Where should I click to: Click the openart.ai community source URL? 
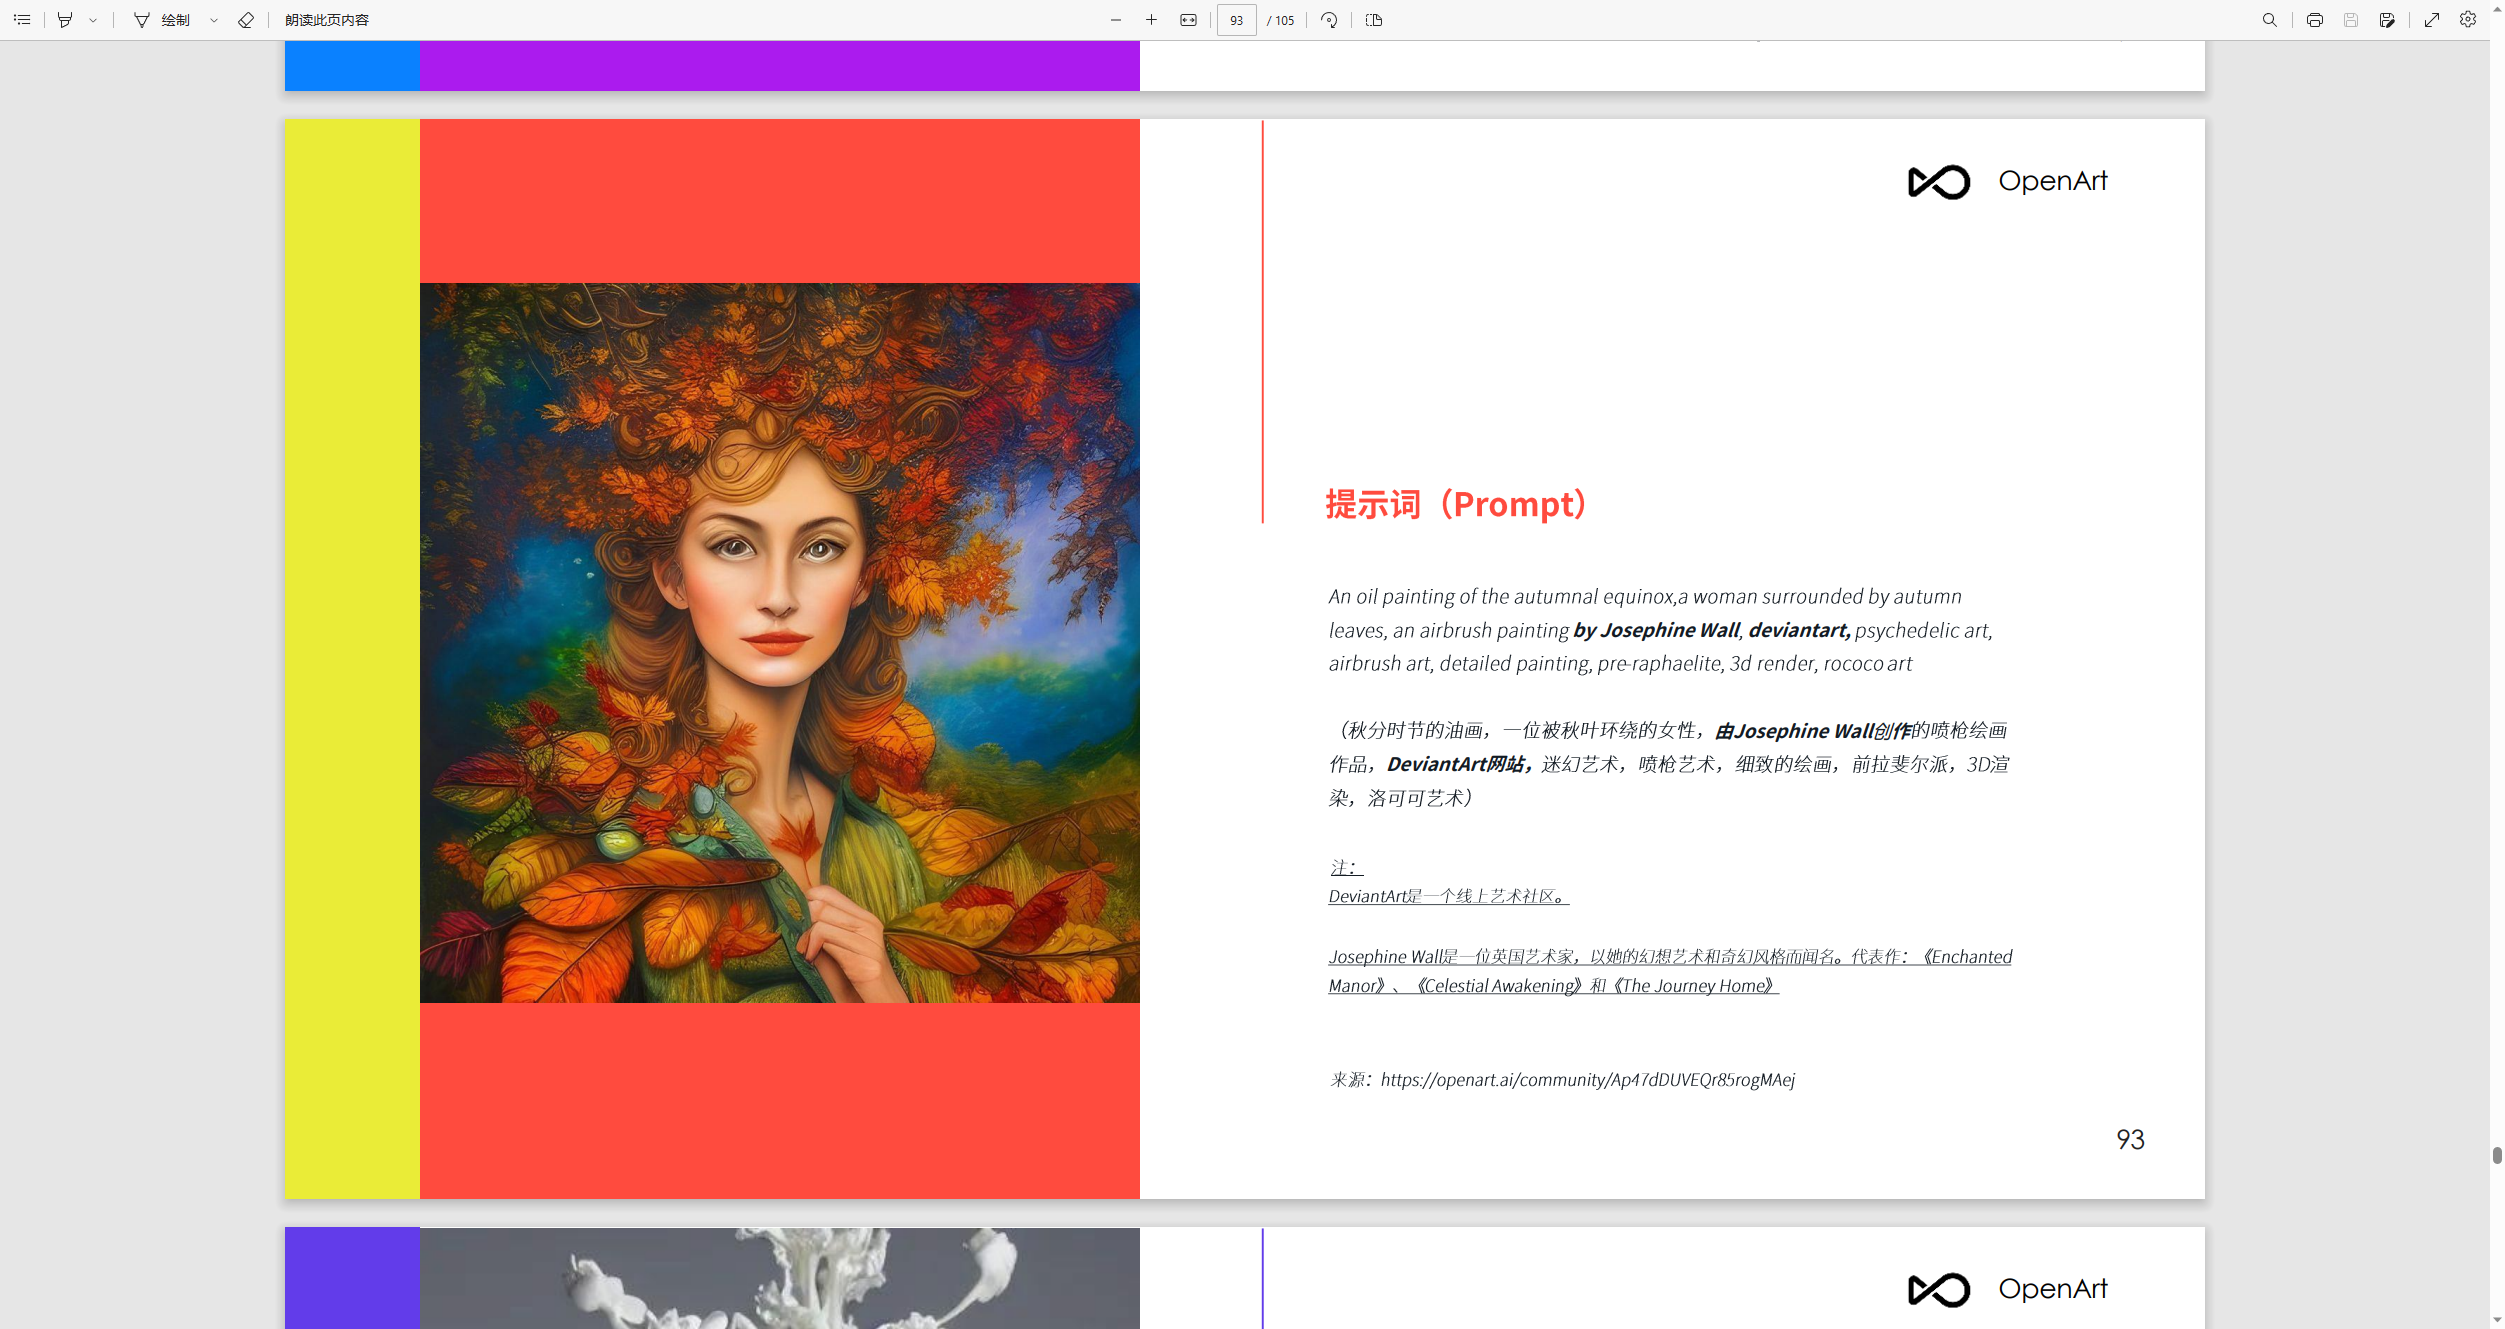1587,1080
